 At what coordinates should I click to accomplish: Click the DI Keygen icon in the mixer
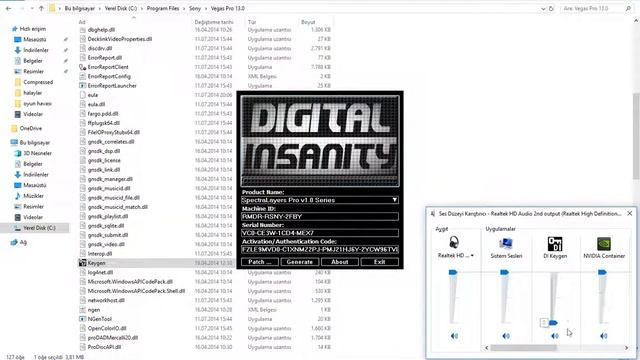coord(555,244)
